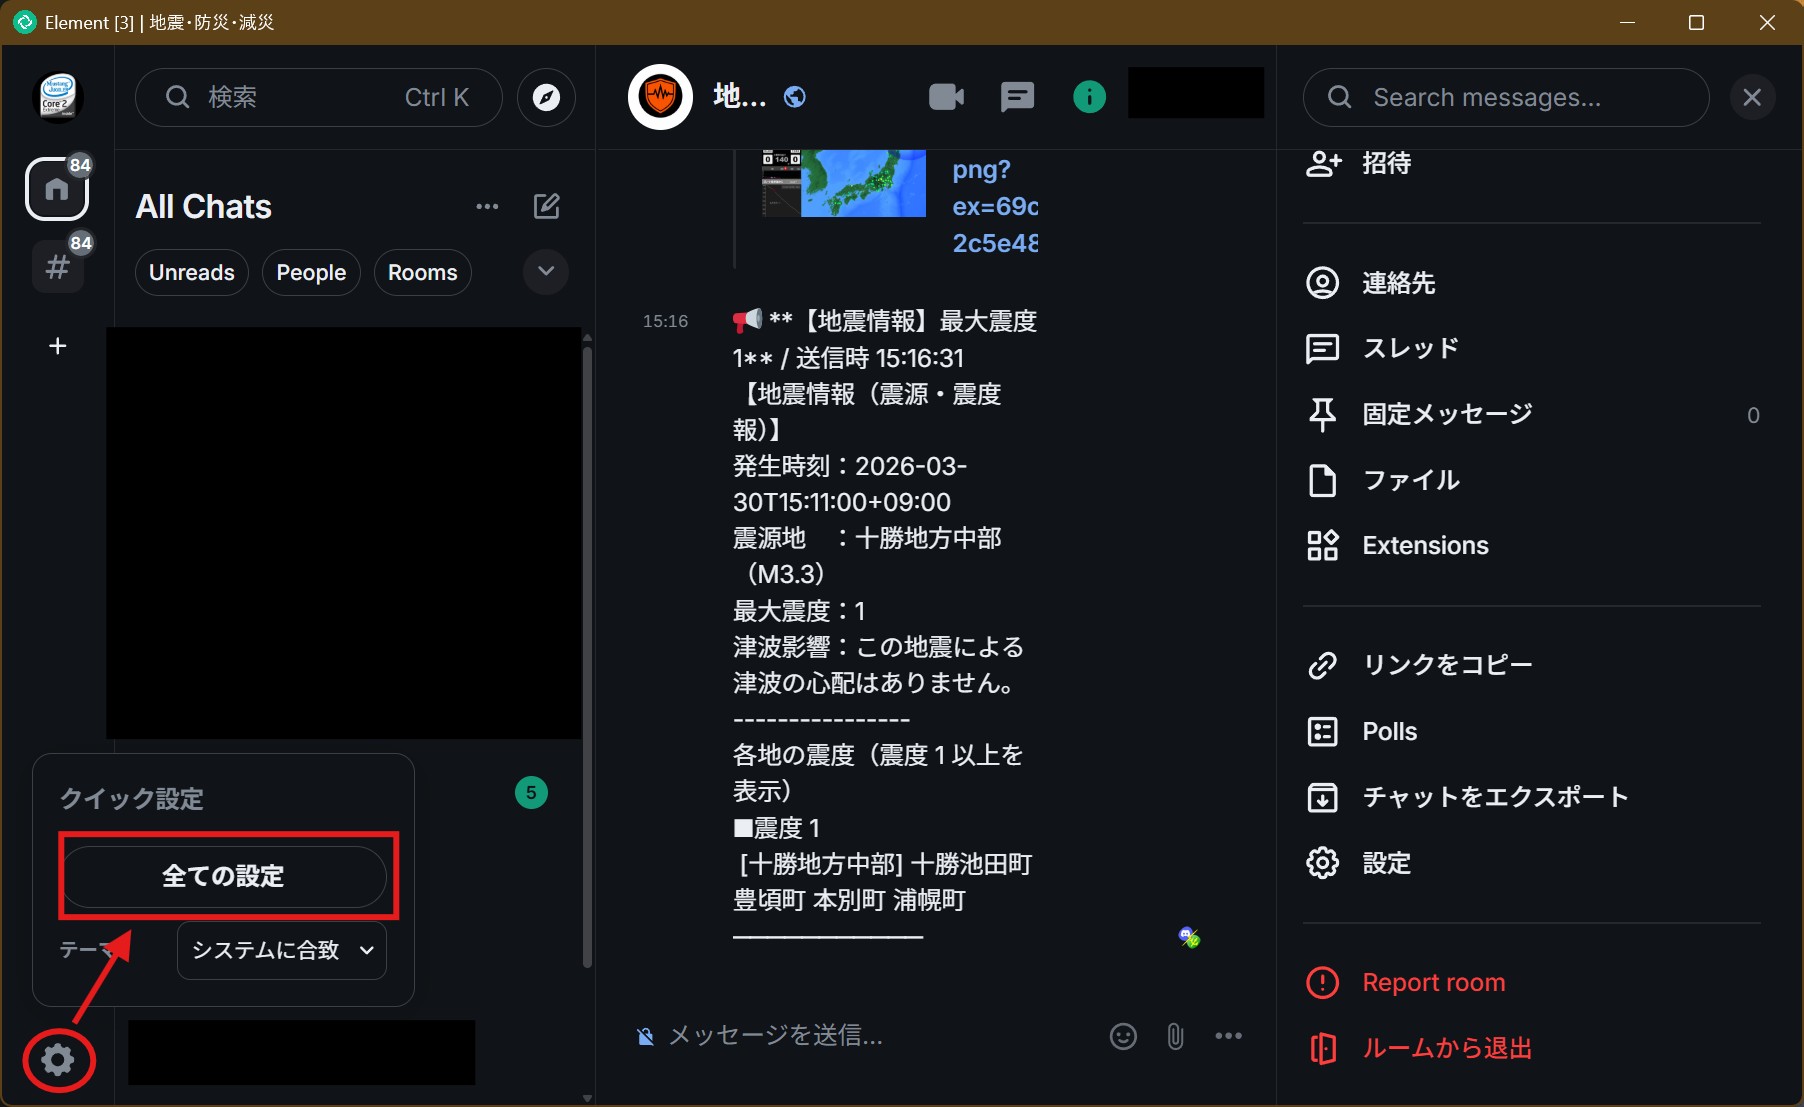Open the threads icon in room header
This screenshot has width=1804, height=1107.
1017,97
